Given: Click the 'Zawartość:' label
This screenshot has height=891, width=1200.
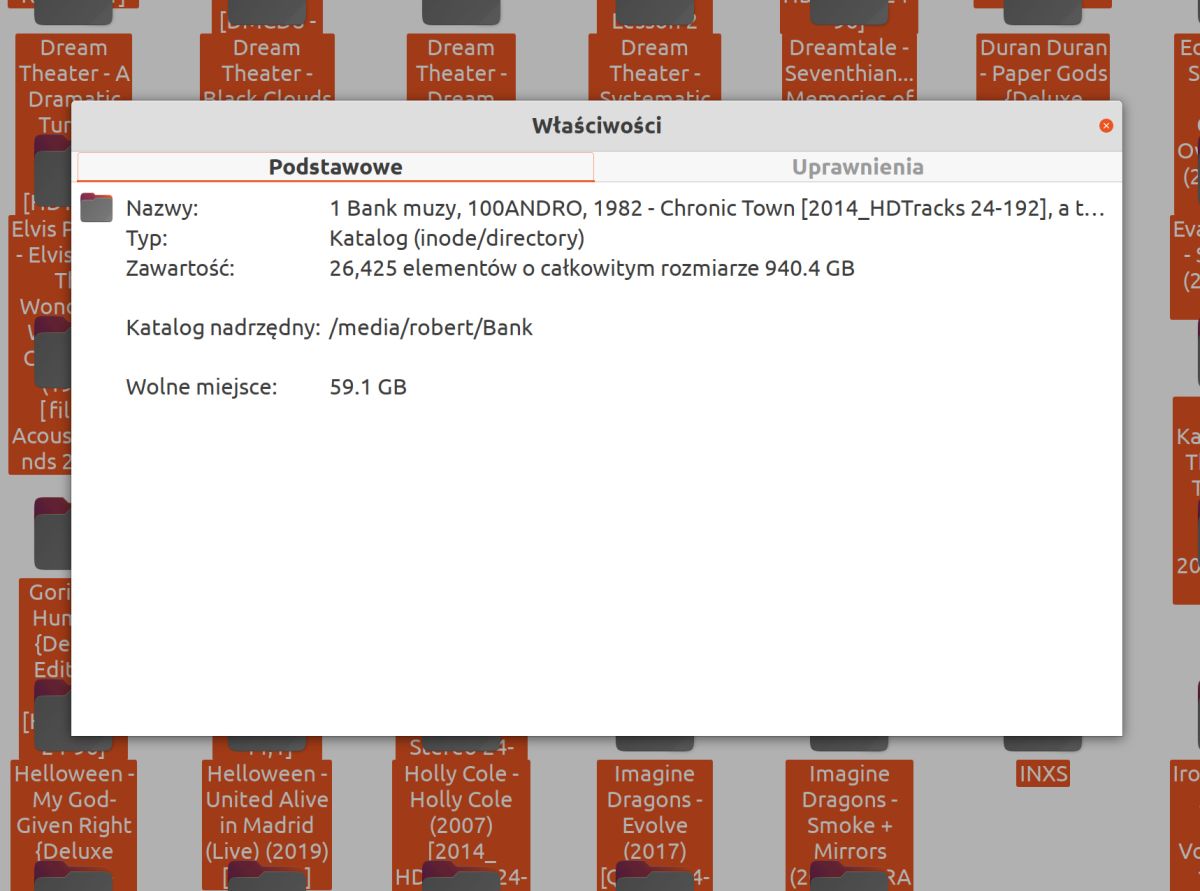Looking at the screenshot, I should (180, 268).
